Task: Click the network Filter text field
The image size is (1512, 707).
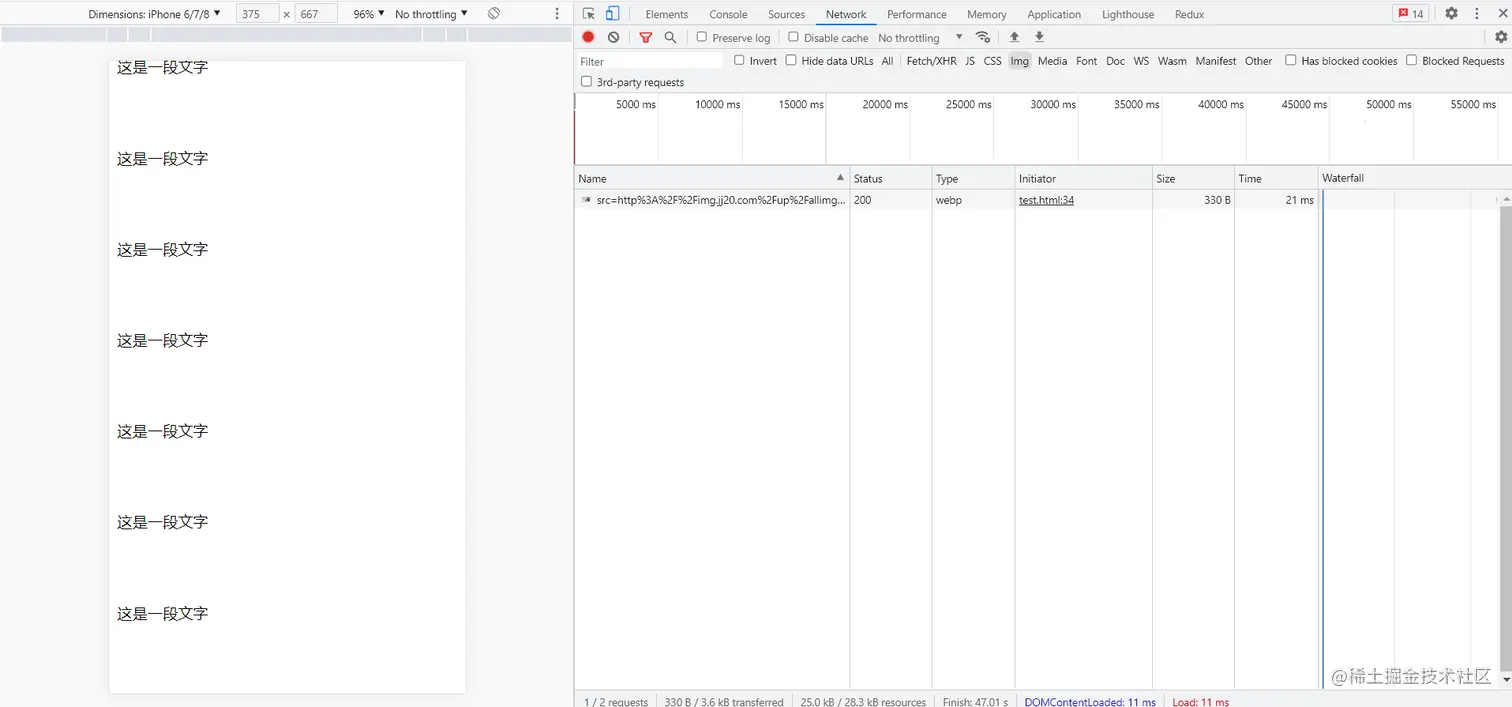Action: pos(650,61)
